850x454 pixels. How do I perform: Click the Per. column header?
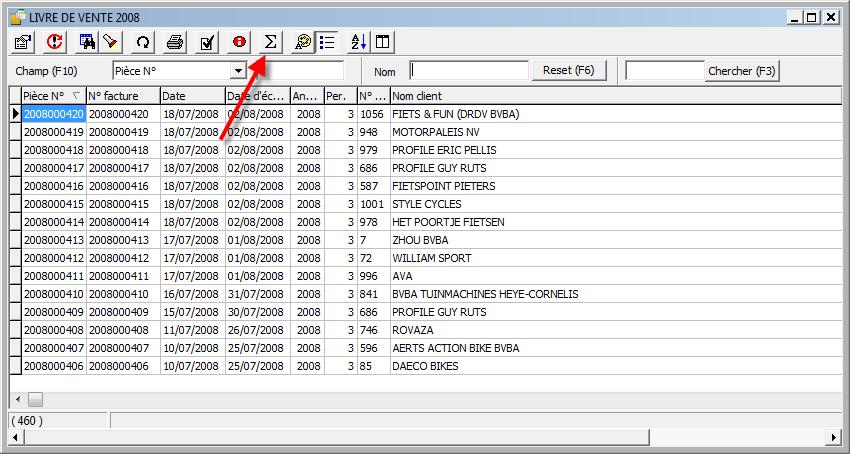click(340, 96)
